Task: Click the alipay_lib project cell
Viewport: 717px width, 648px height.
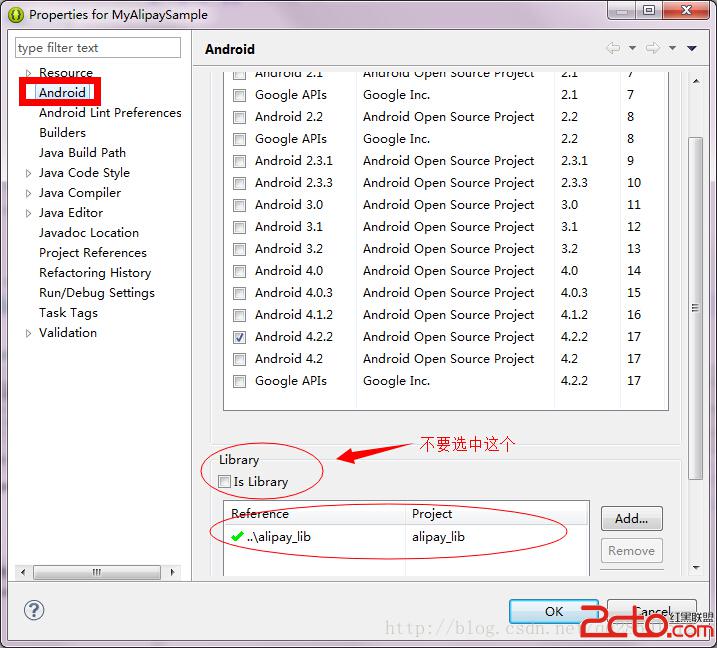Action: (438, 536)
